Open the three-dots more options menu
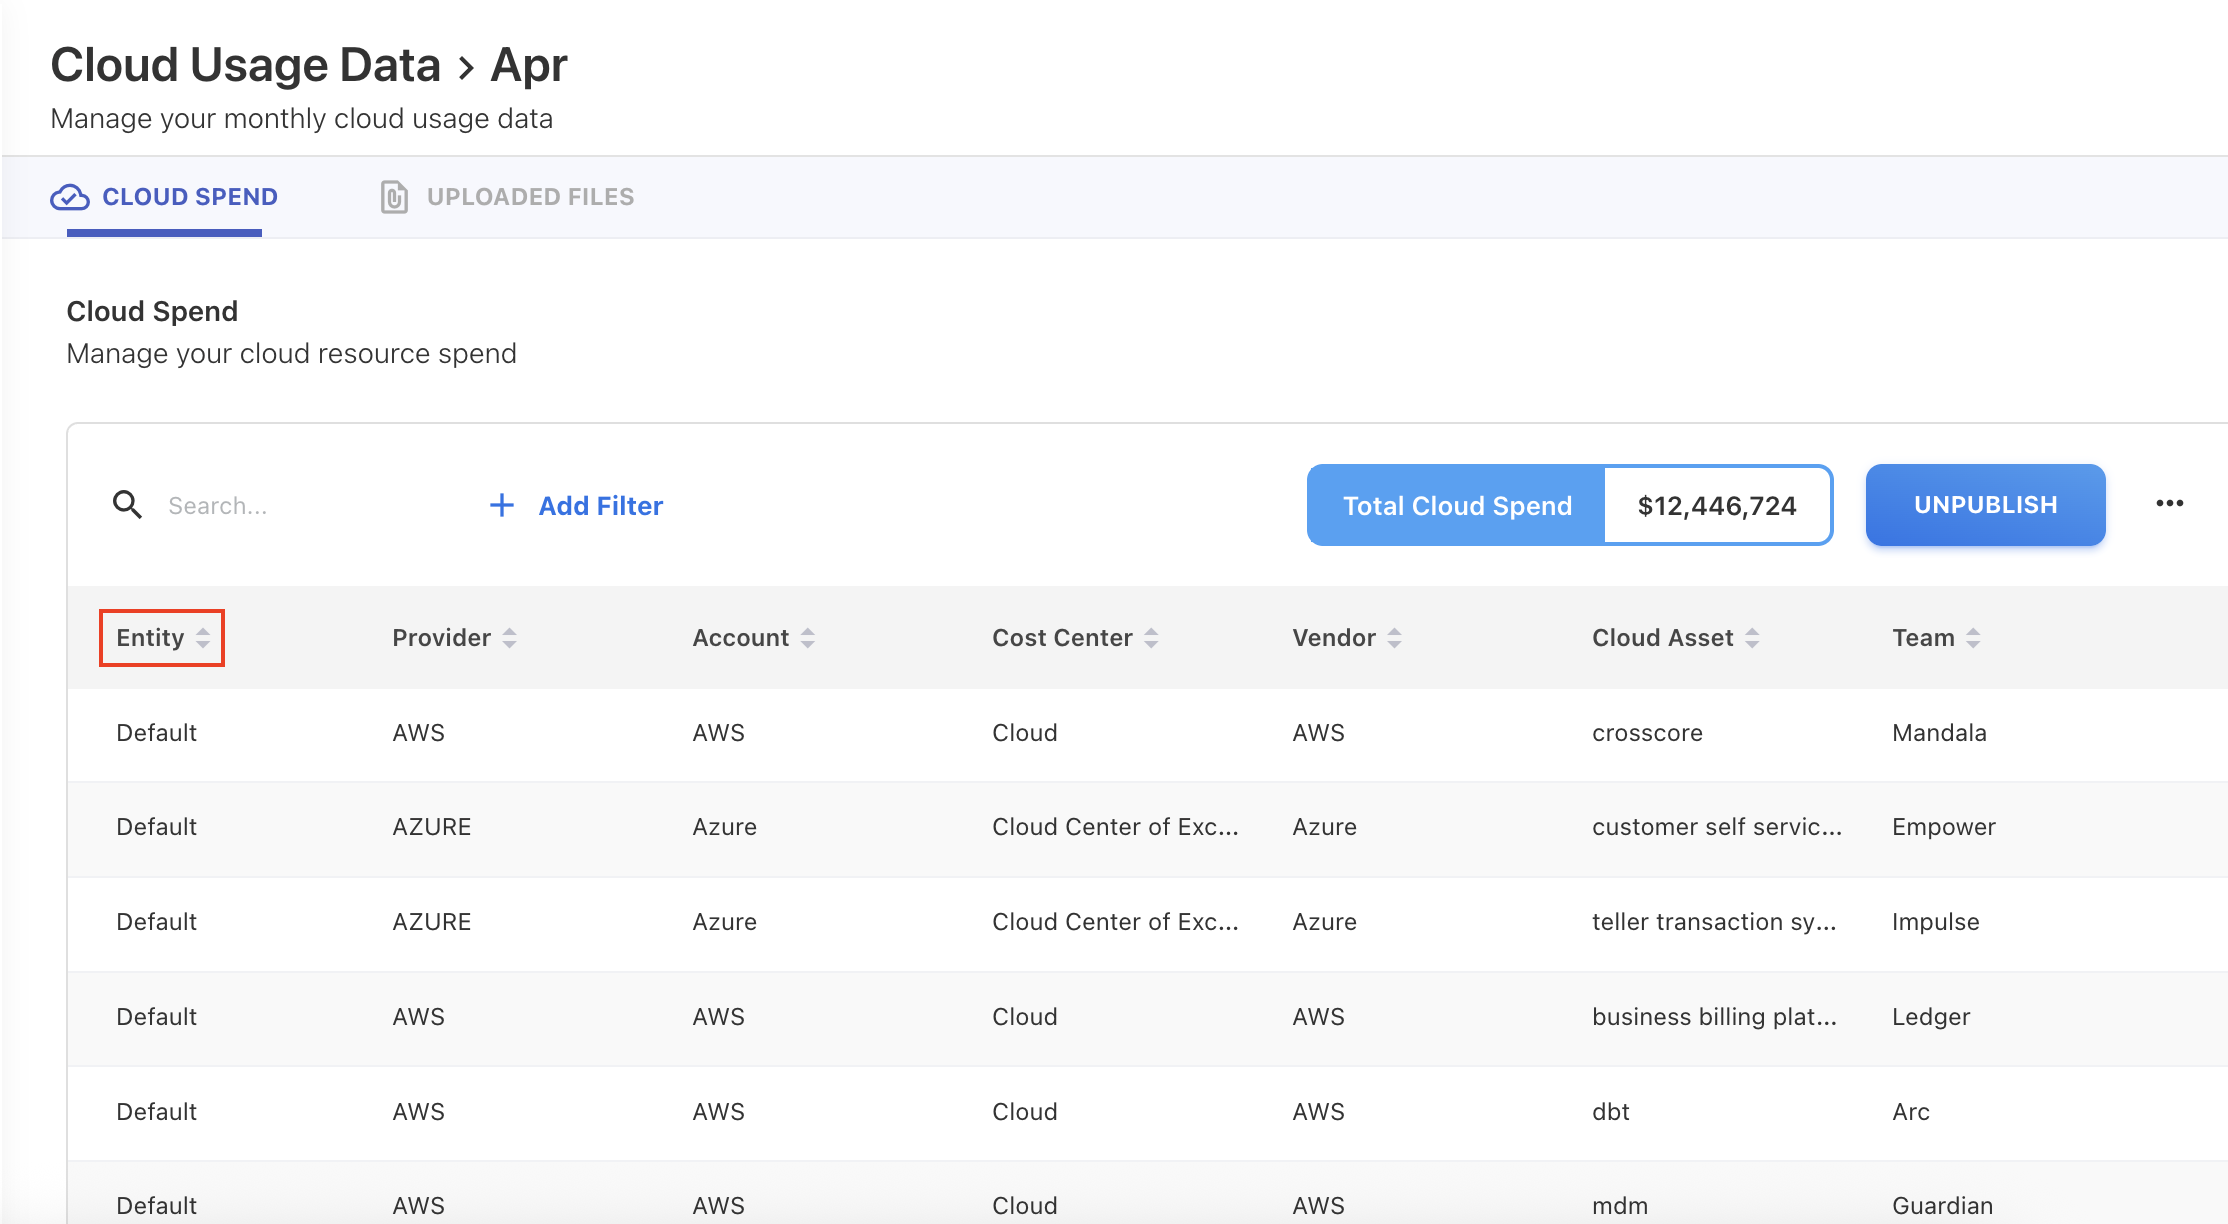The image size is (2228, 1224). click(2169, 503)
